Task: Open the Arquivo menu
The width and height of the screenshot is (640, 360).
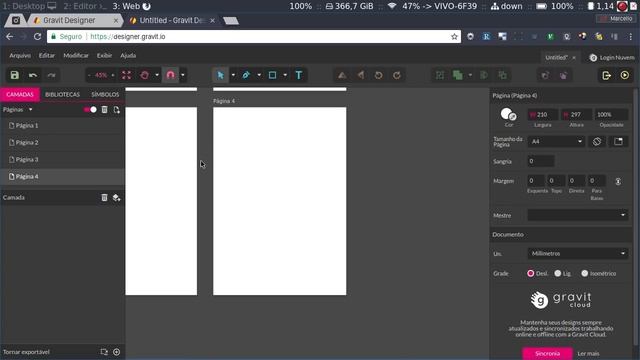Action: click(x=20, y=56)
